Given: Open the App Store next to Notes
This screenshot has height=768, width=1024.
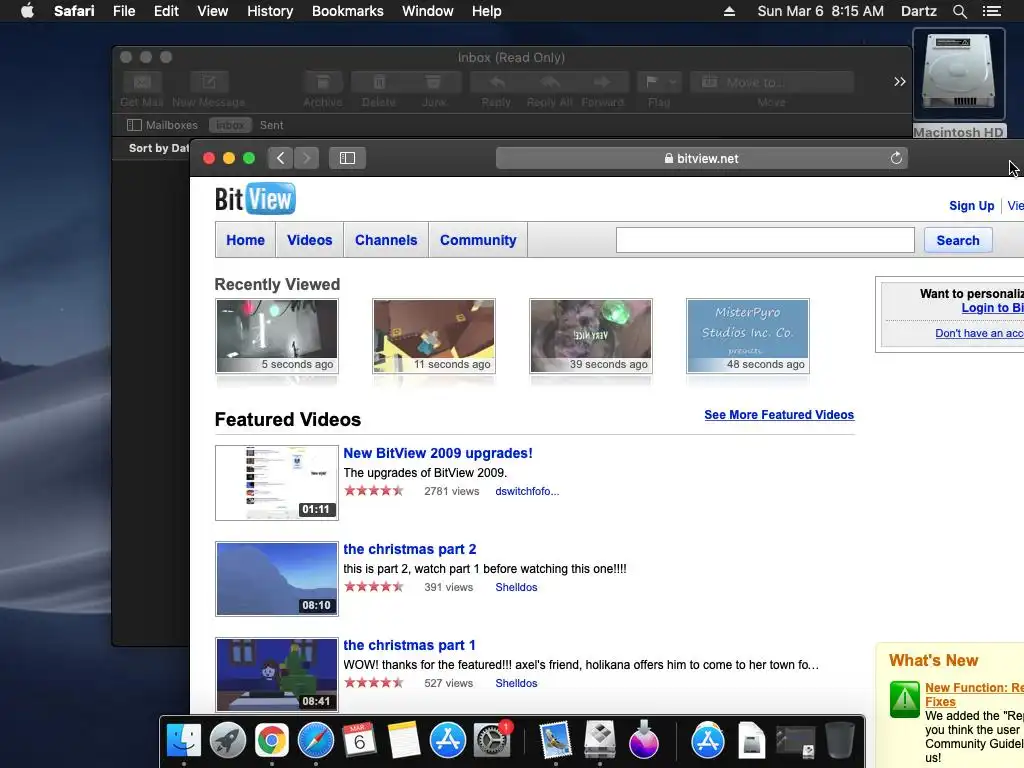Looking at the screenshot, I should point(447,741).
